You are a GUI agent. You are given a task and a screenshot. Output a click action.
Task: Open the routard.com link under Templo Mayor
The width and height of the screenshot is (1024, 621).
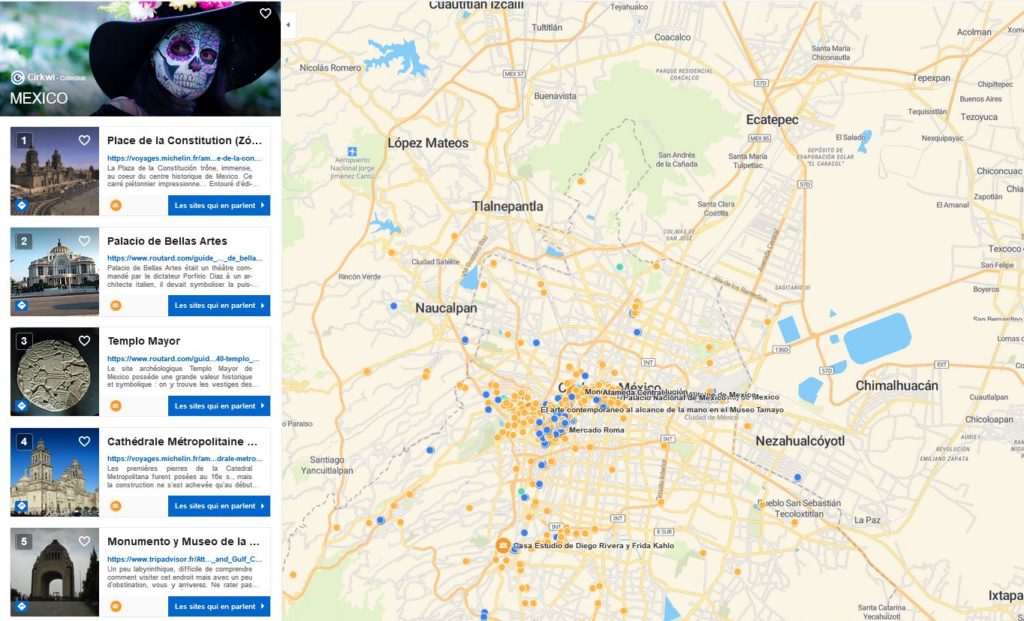[184, 358]
